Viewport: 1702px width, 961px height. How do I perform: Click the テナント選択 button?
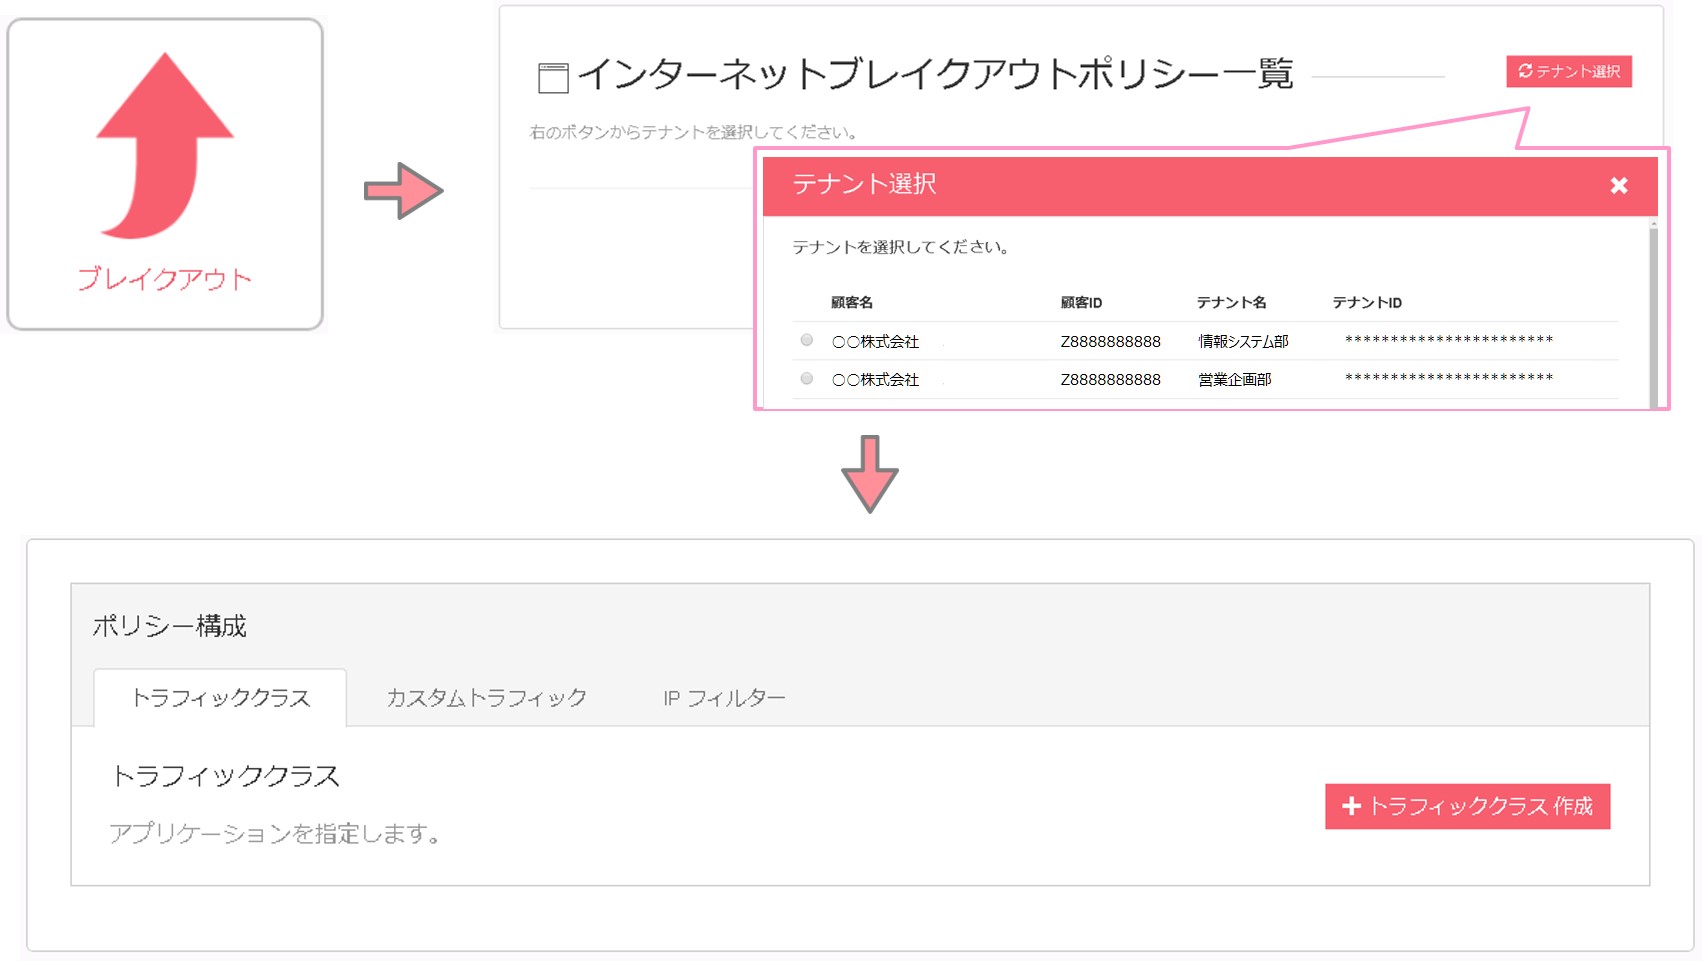pos(1569,71)
